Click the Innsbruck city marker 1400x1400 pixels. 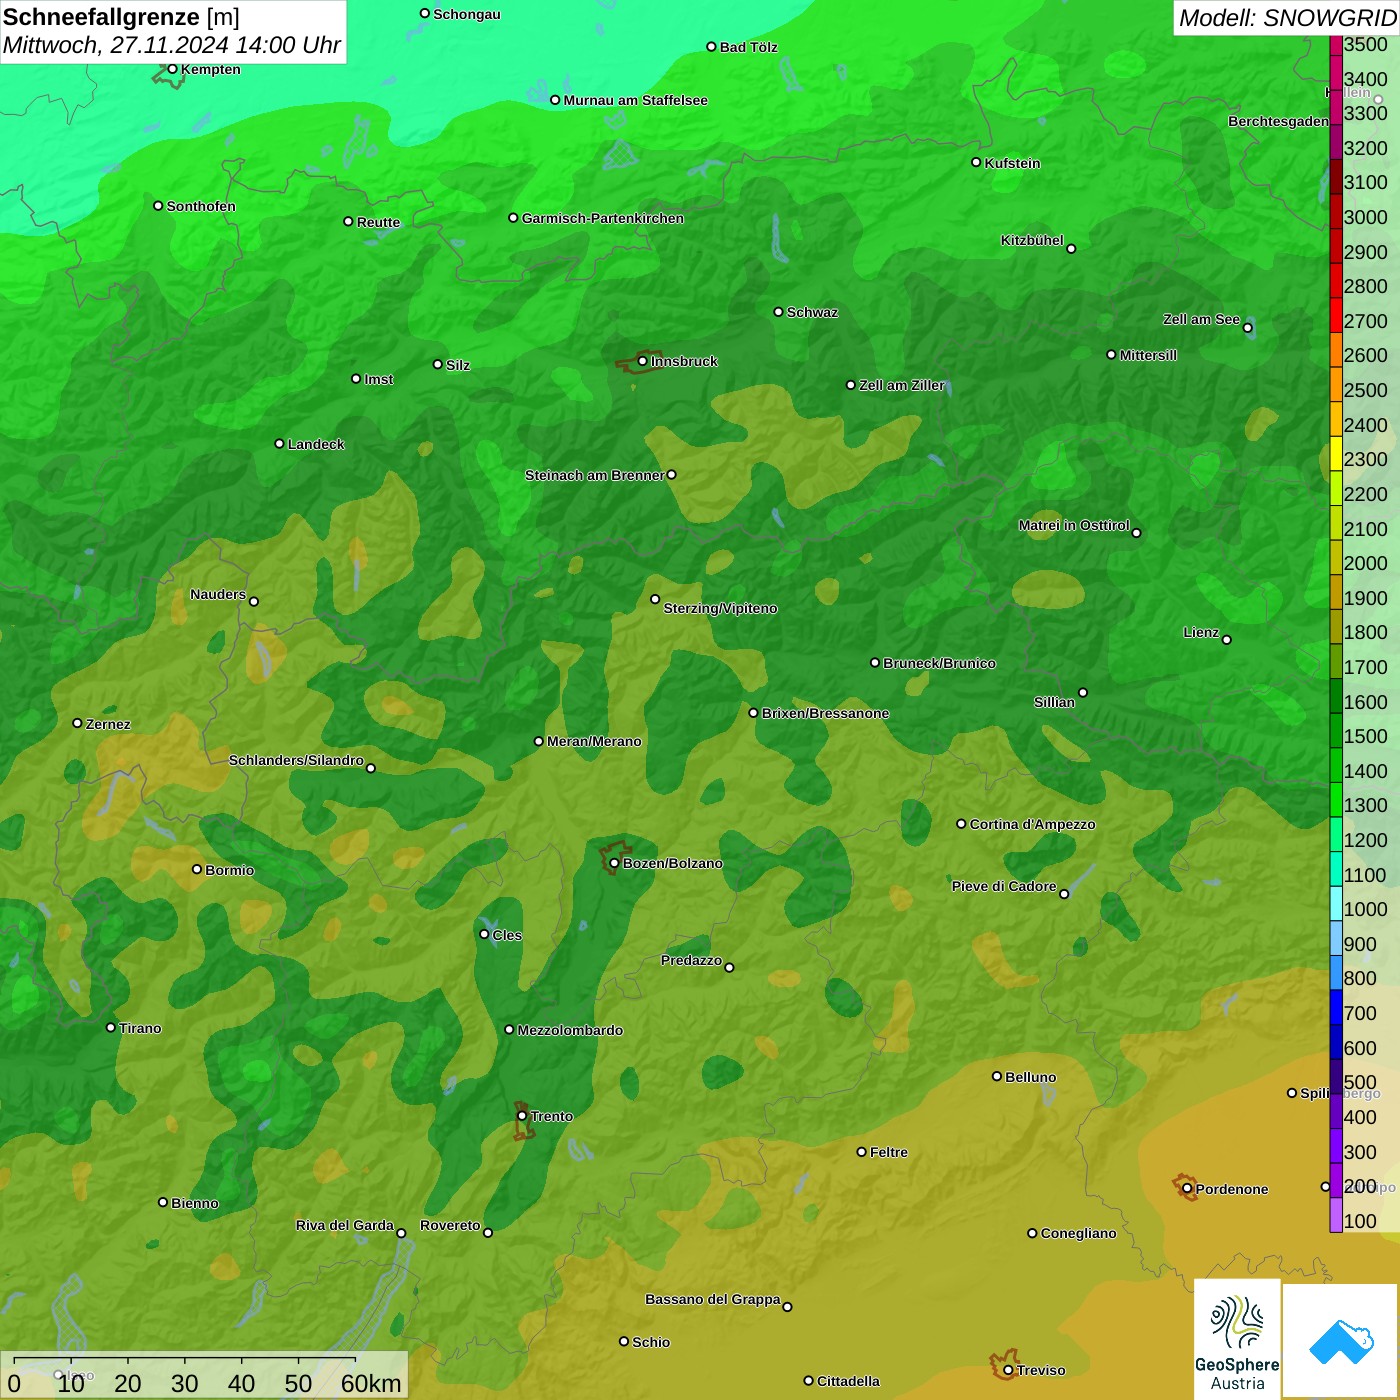point(643,361)
